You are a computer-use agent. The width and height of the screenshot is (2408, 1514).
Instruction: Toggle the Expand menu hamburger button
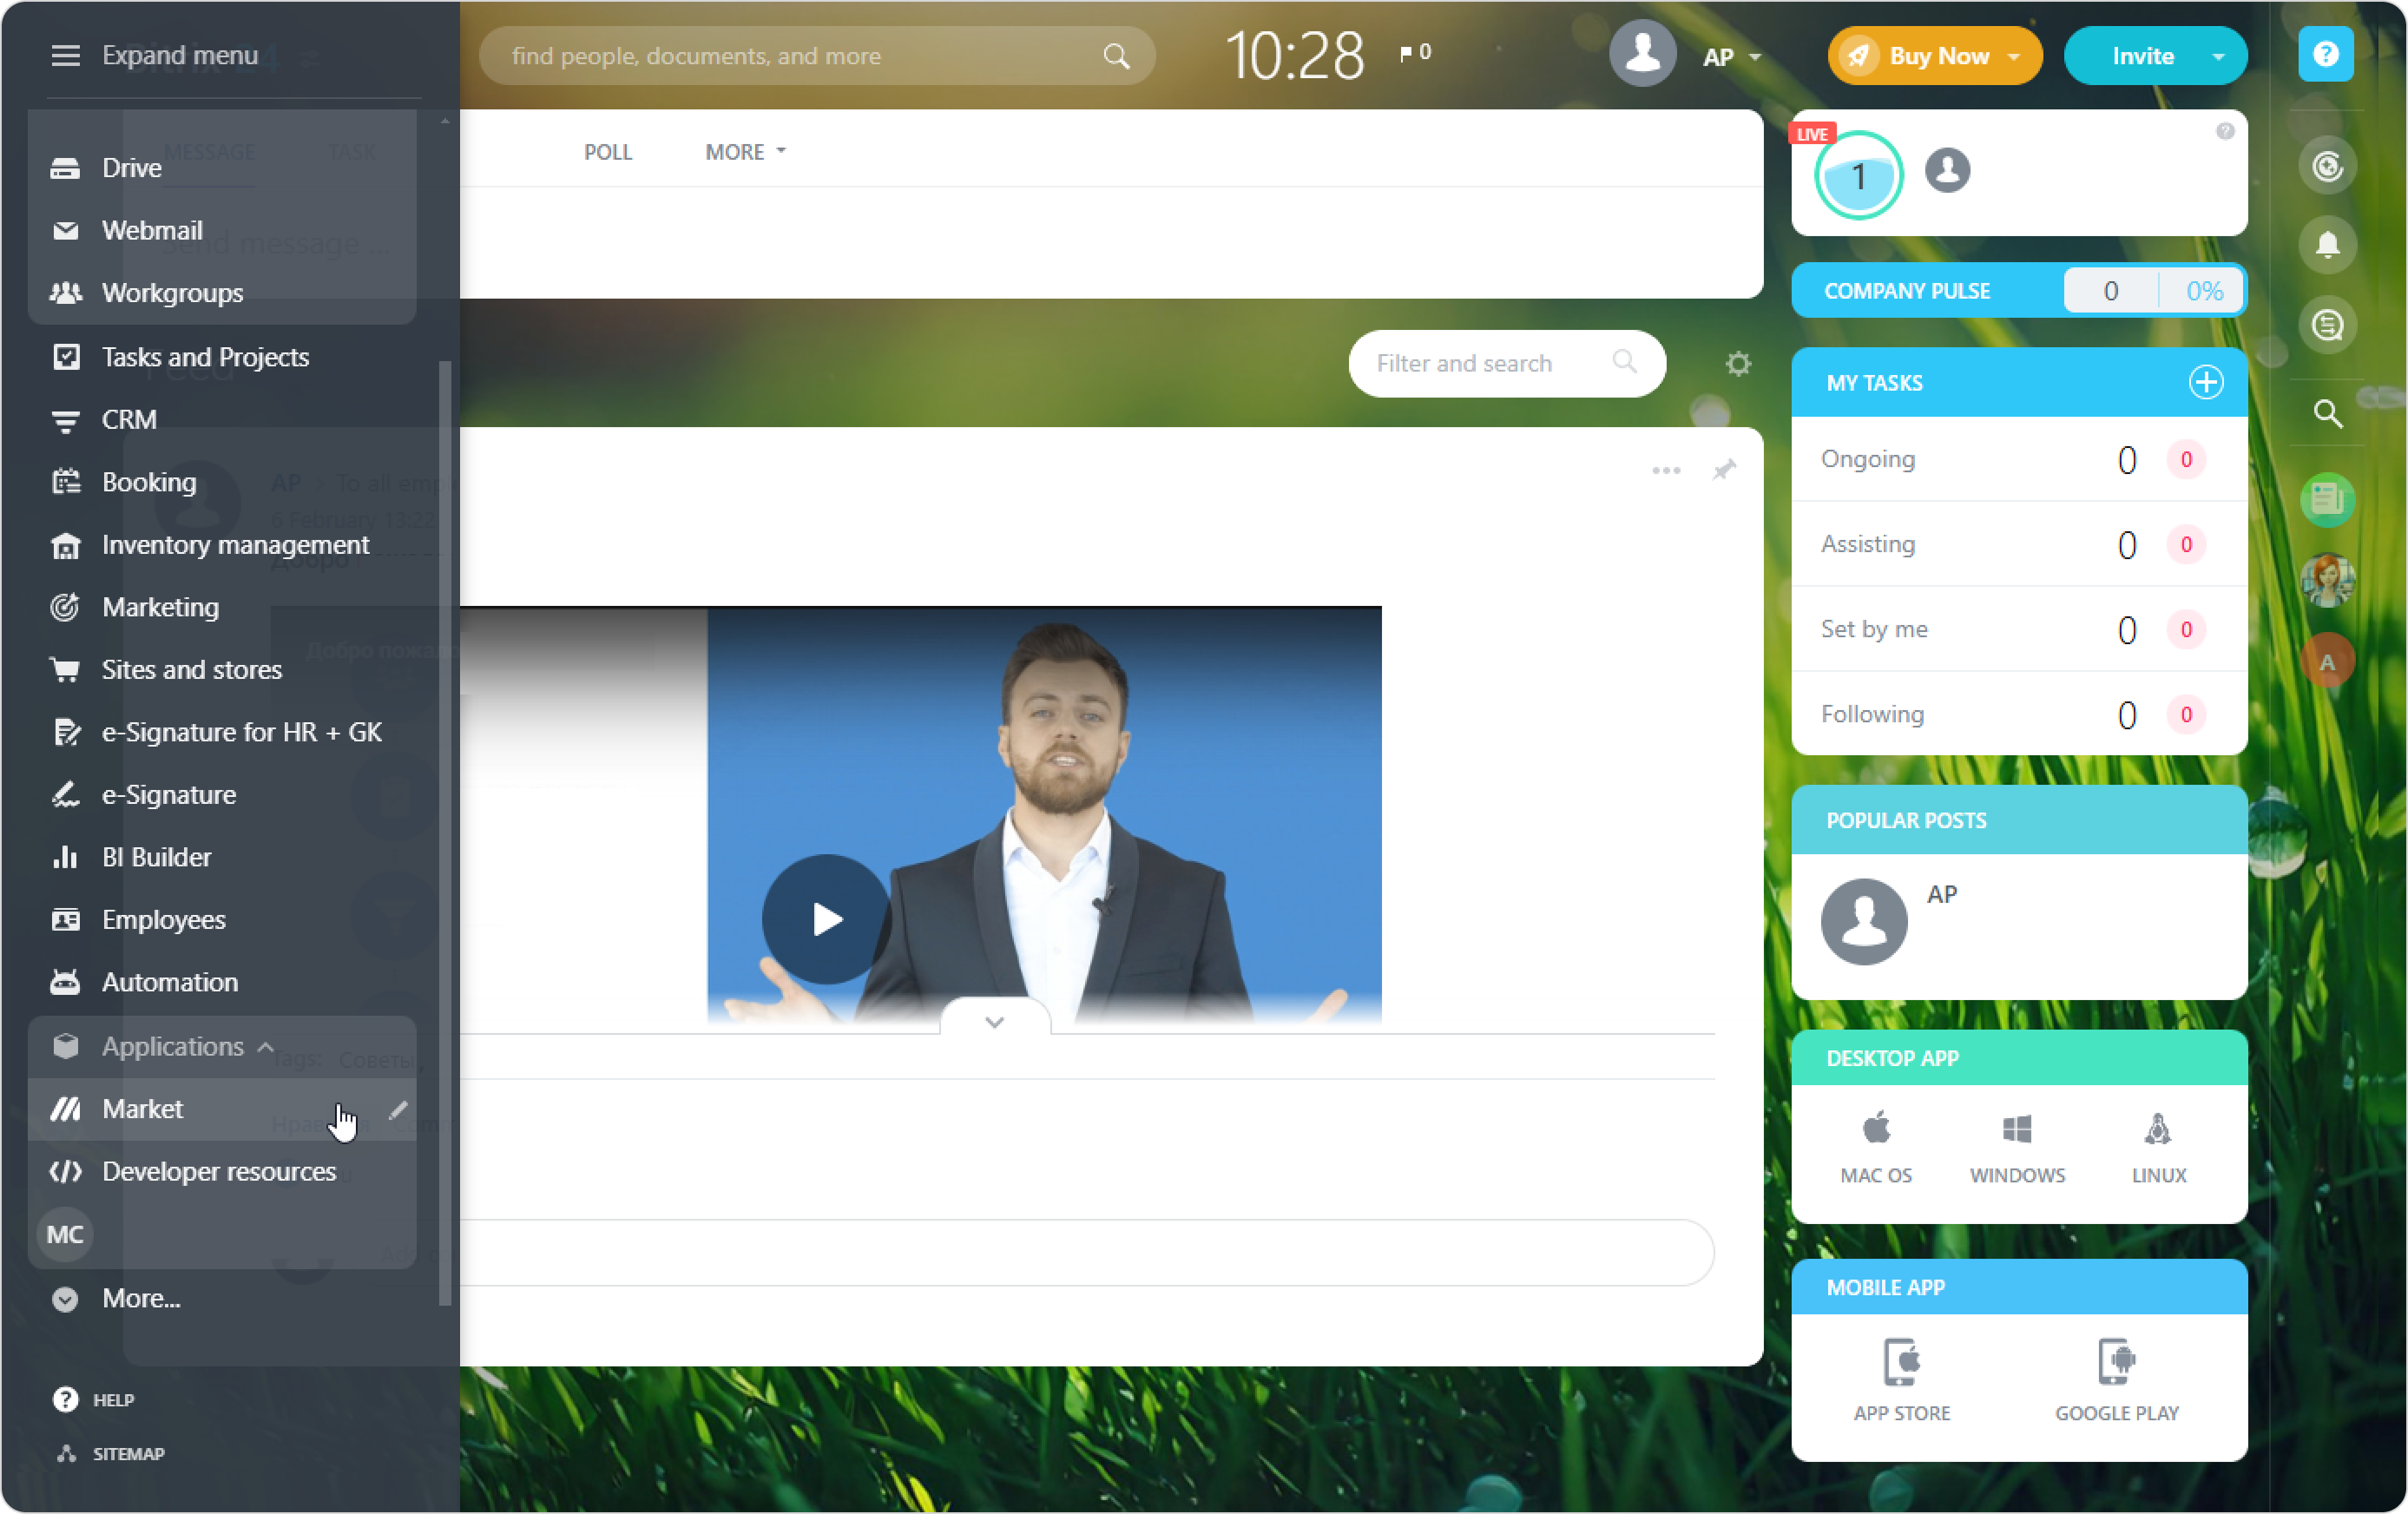point(66,56)
